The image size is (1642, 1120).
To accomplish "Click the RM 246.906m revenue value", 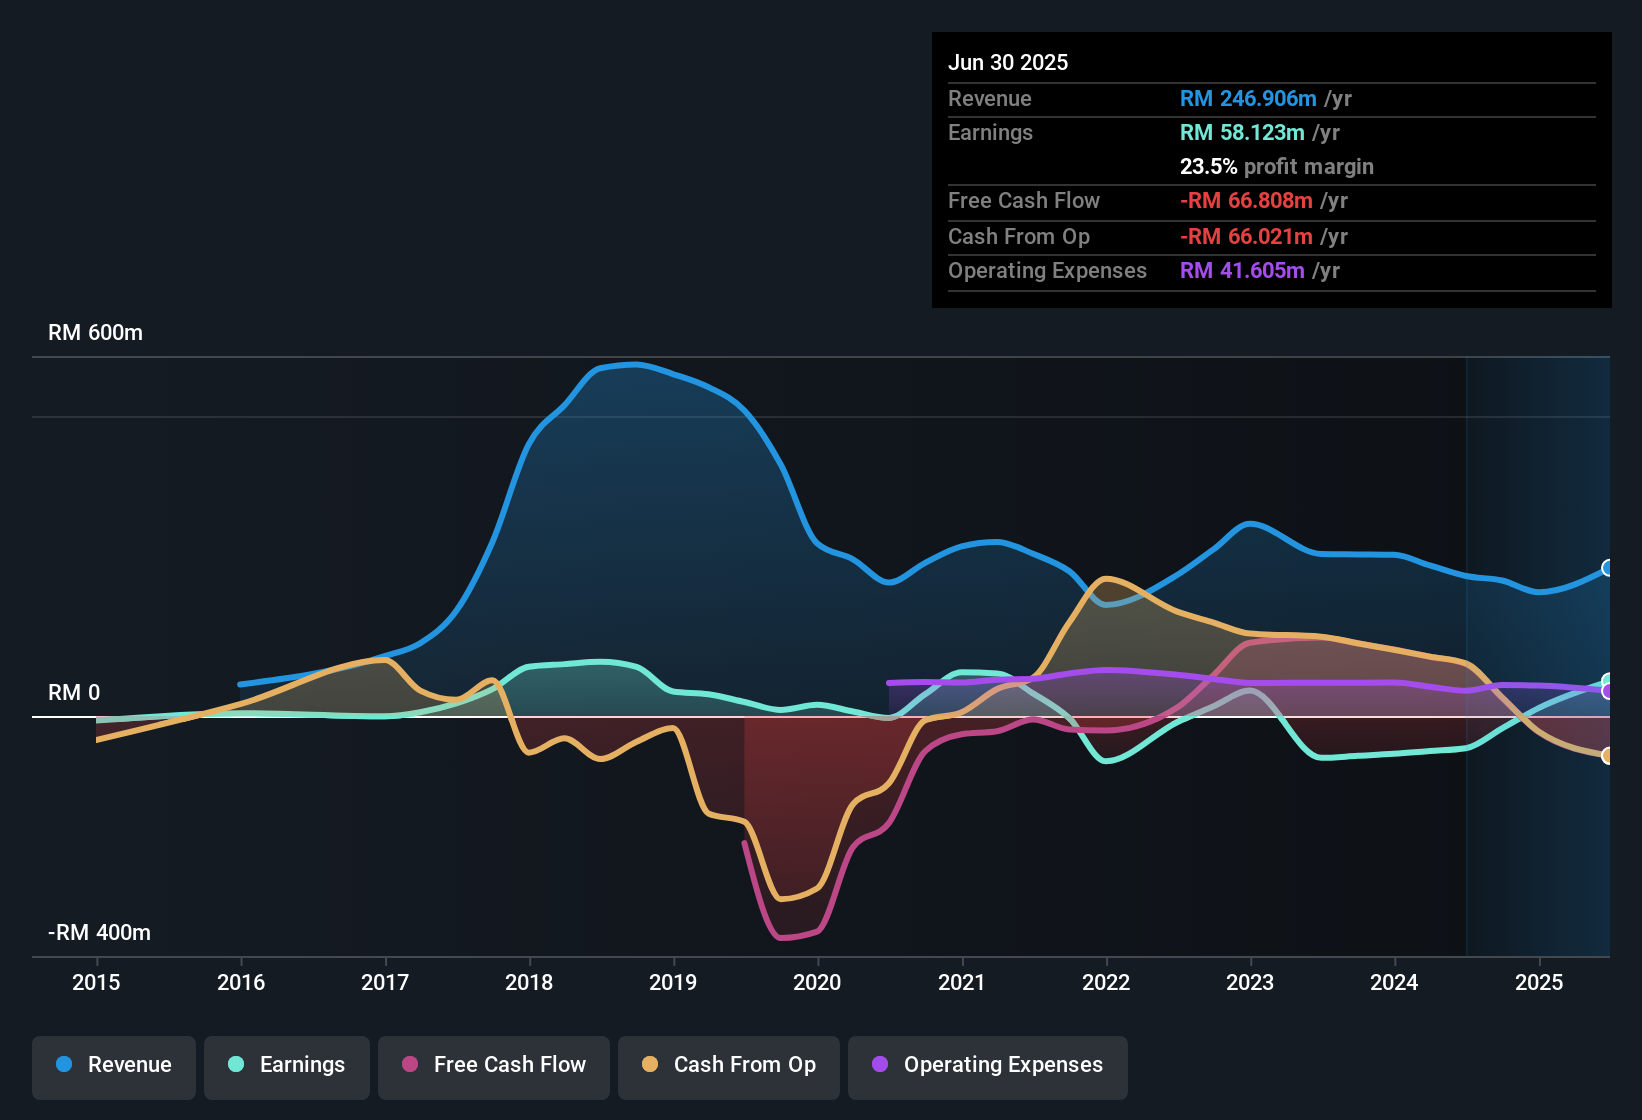I will pos(1247,99).
